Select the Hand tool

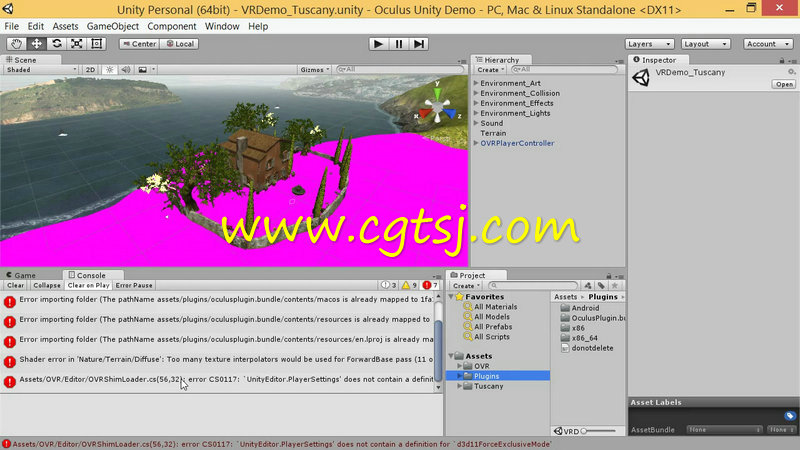click(16, 44)
